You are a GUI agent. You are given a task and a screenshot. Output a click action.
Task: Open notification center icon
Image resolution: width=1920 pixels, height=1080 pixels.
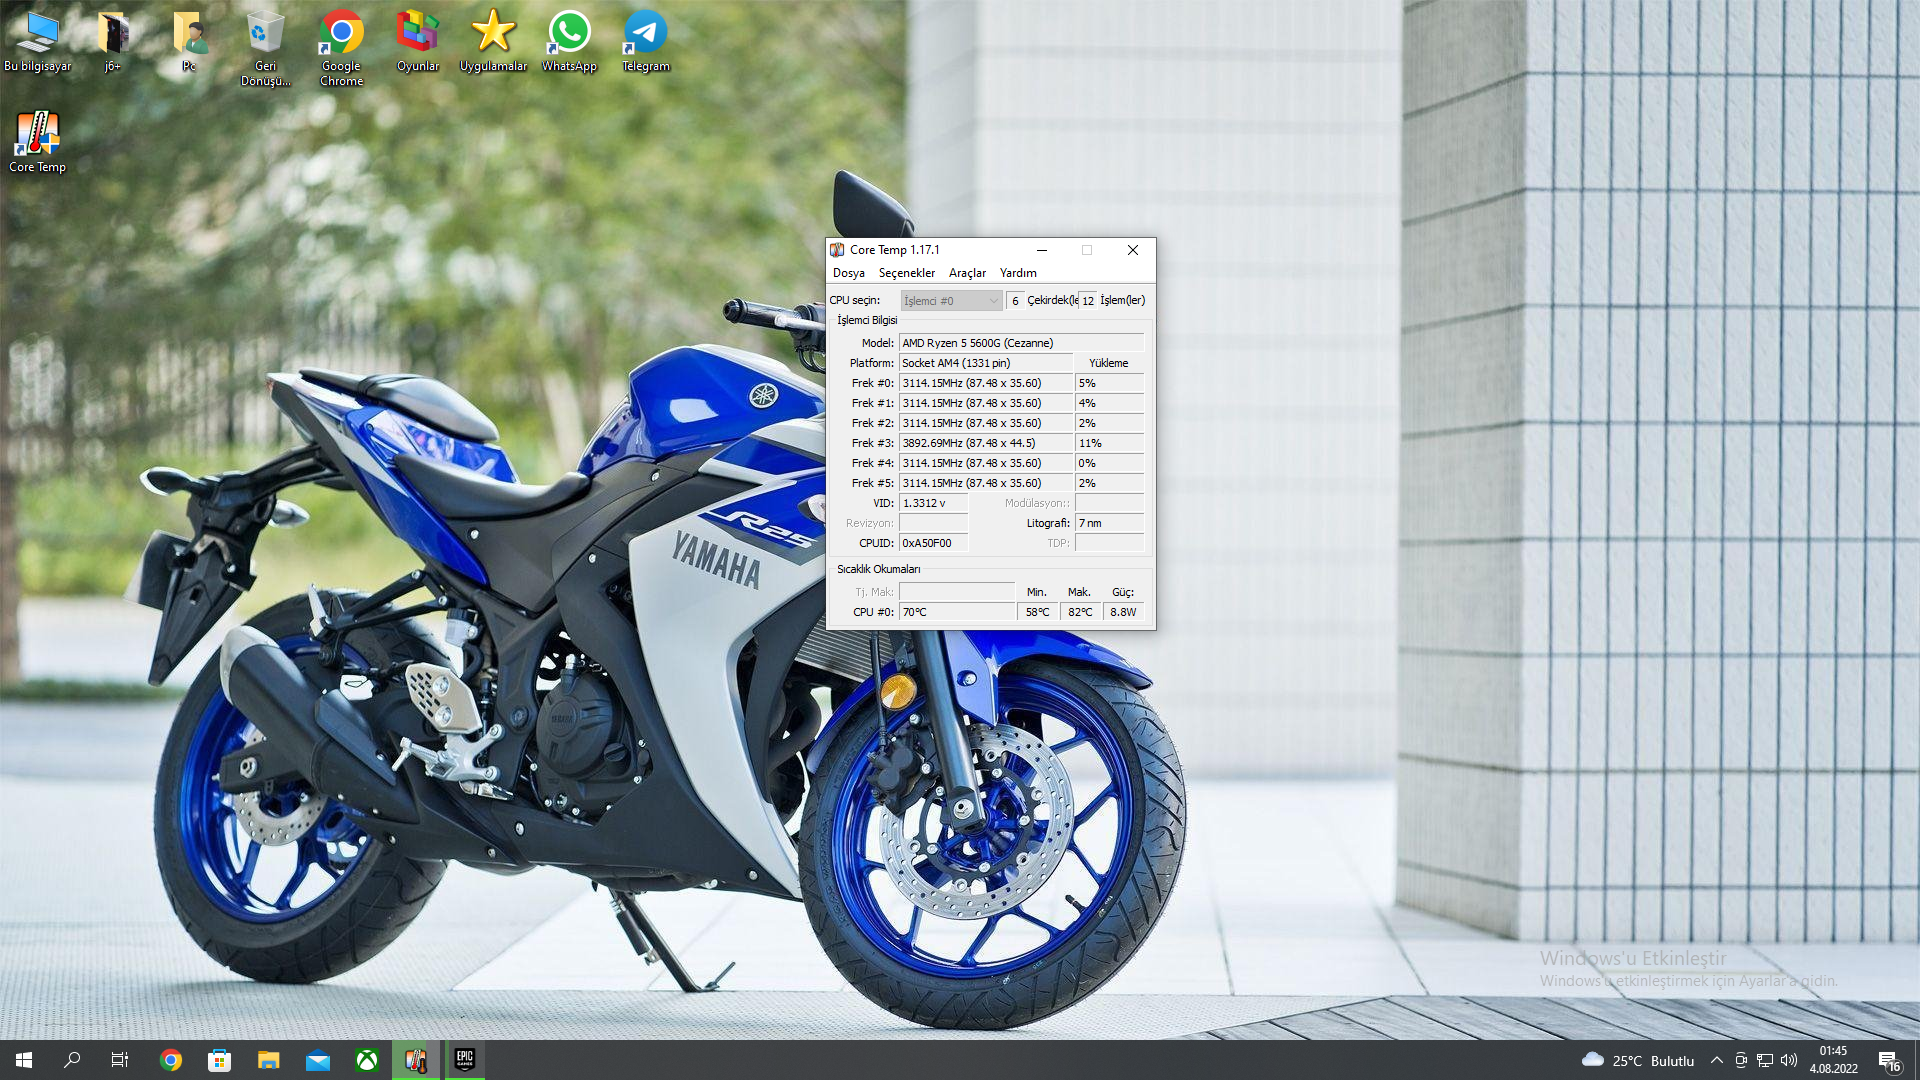point(1889,1060)
